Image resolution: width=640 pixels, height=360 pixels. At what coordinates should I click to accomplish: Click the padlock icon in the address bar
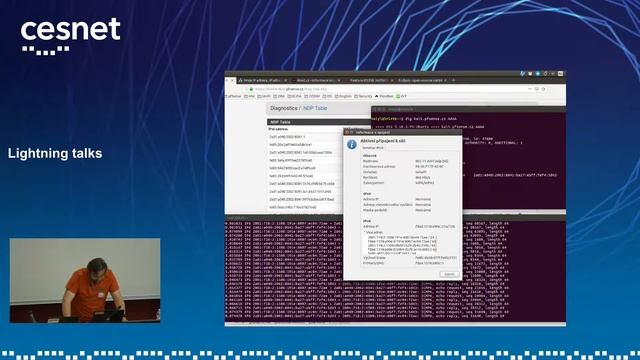(x=251, y=89)
